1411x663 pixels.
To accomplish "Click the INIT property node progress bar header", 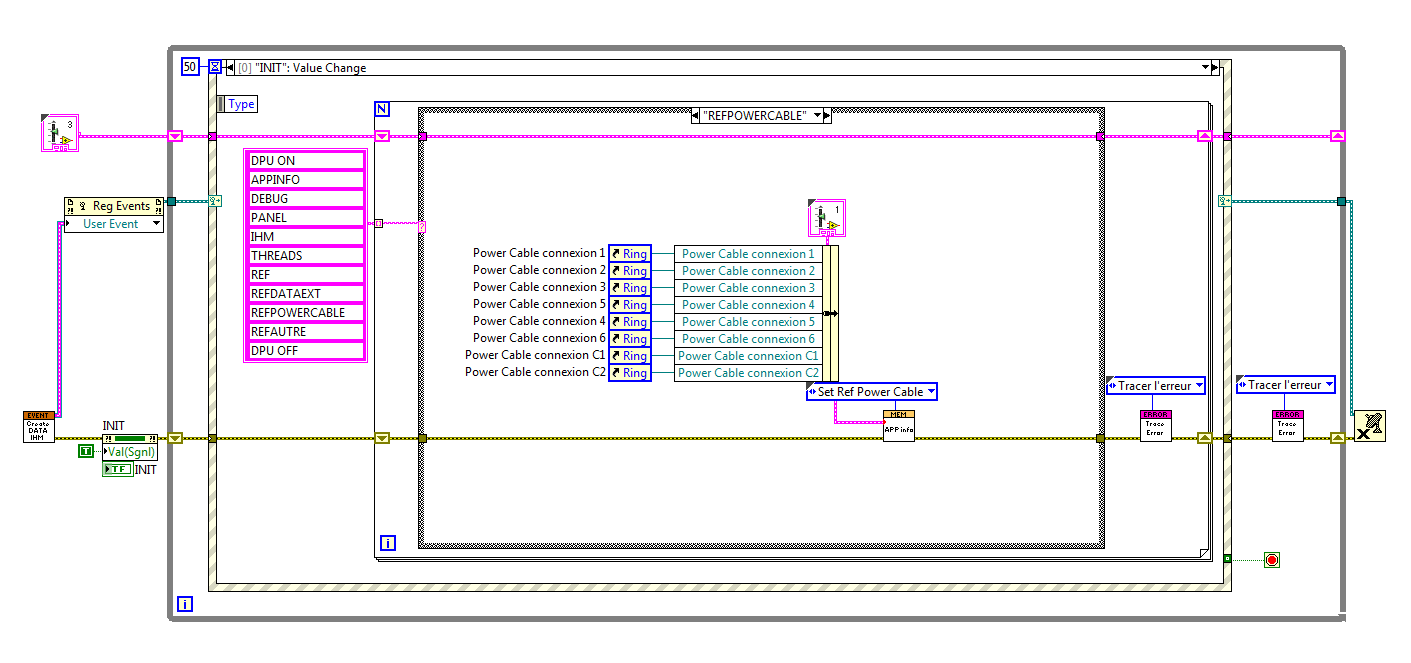I will tap(130, 438).
